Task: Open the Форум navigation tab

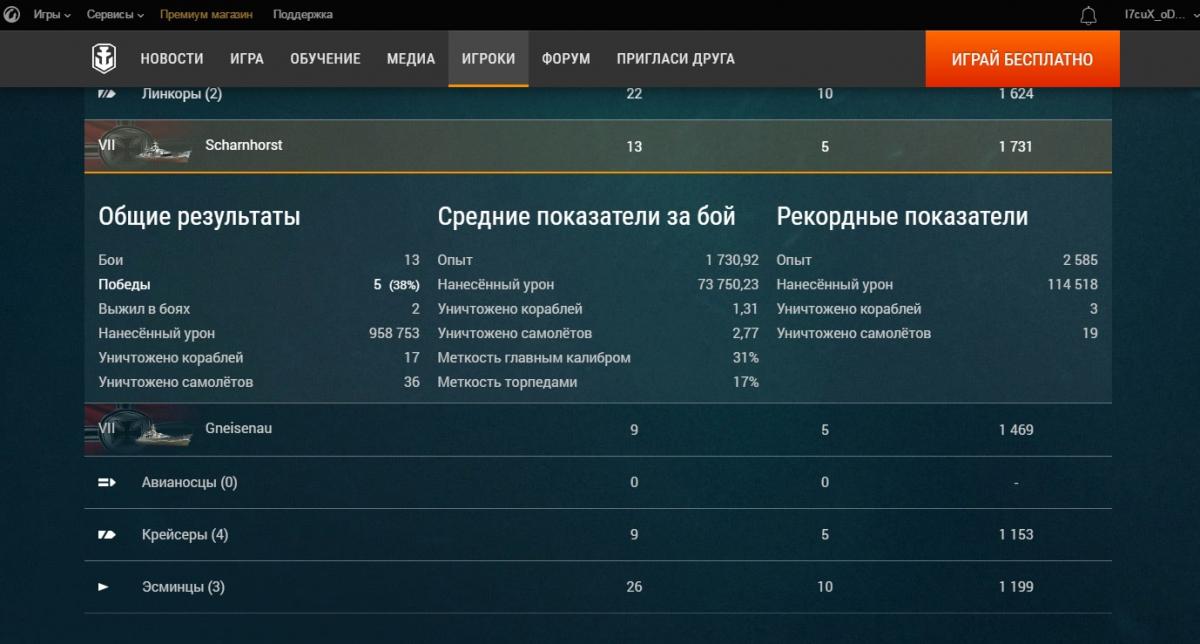Action: click(566, 59)
